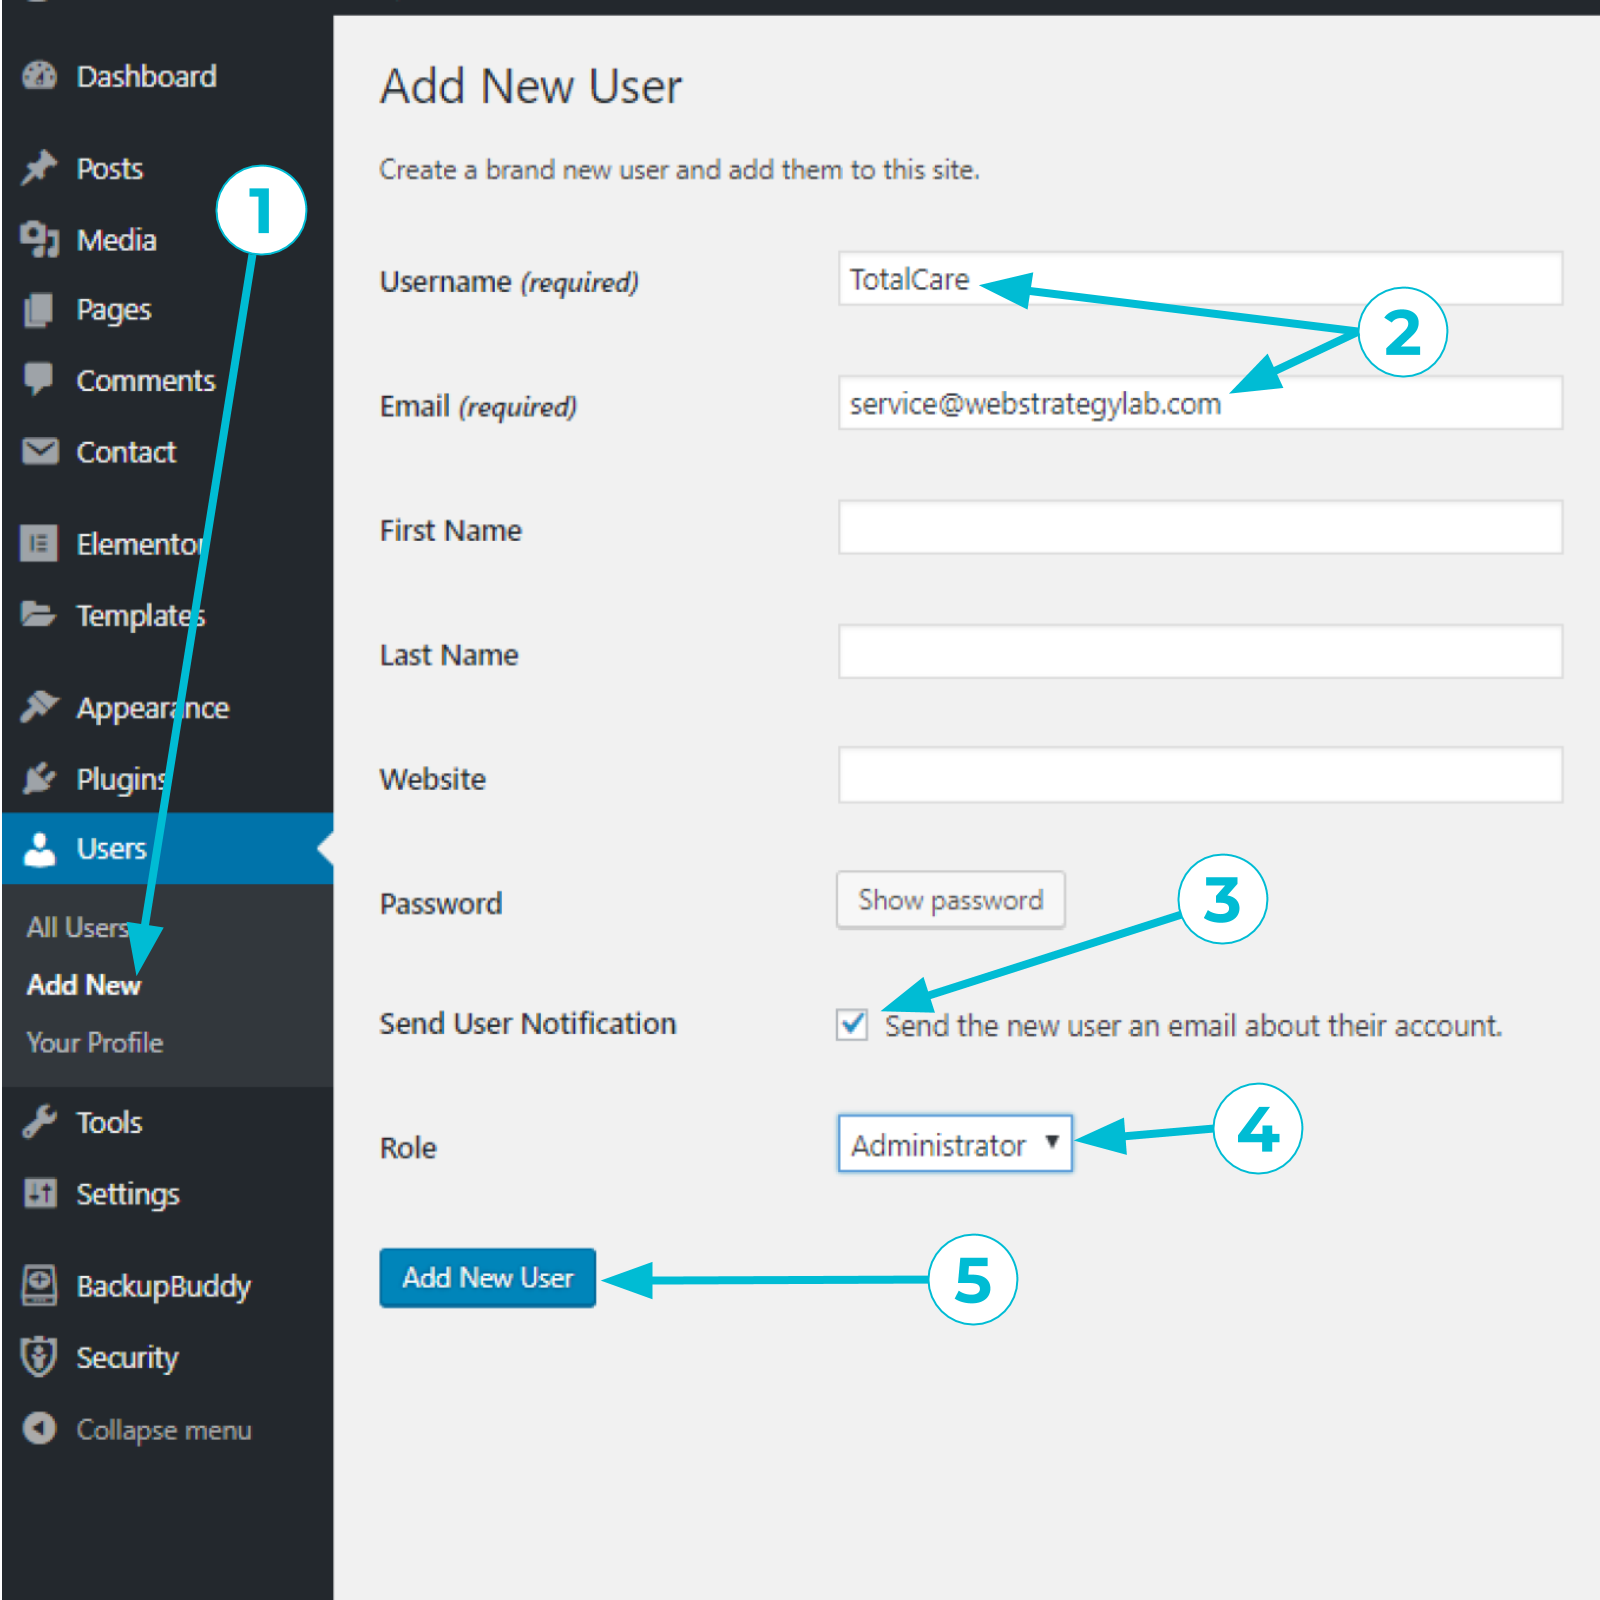This screenshot has width=1600, height=1600.
Task: Go to the Posts menu
Action: point(110,168)
